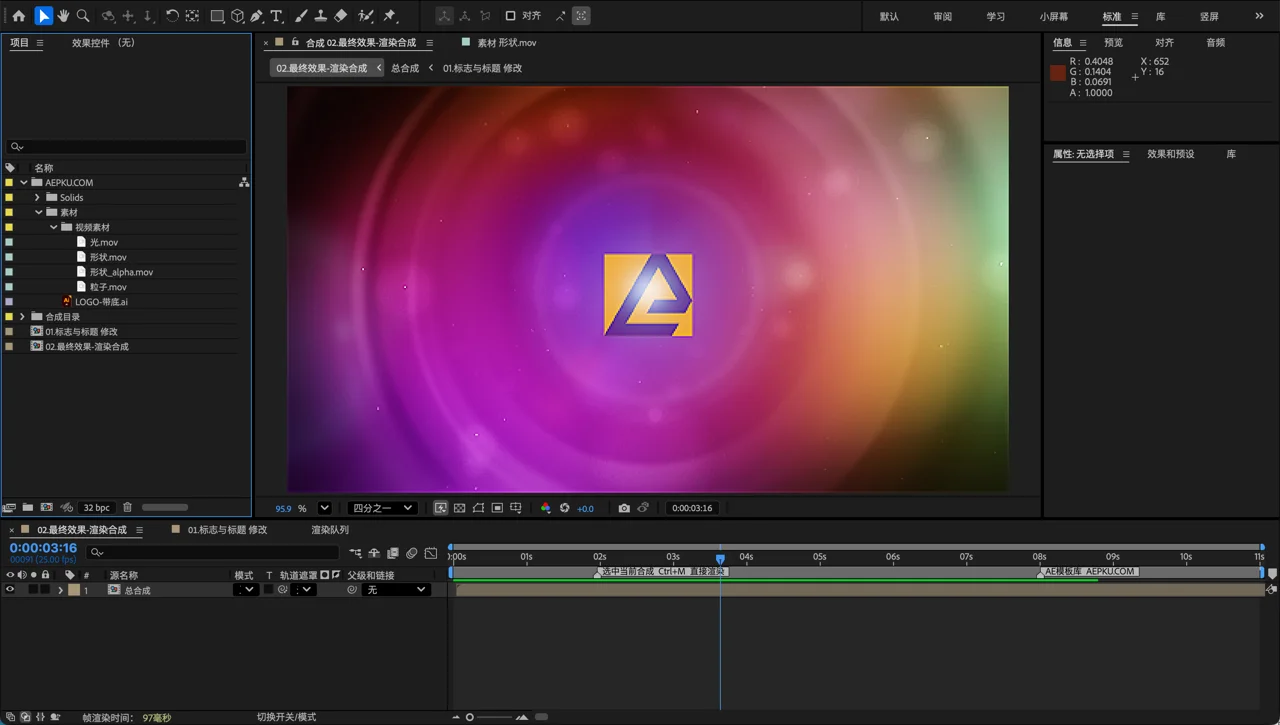Open the 效果控件 panel tab
This screenshot has width=1280, height=725.
[103, 42]
